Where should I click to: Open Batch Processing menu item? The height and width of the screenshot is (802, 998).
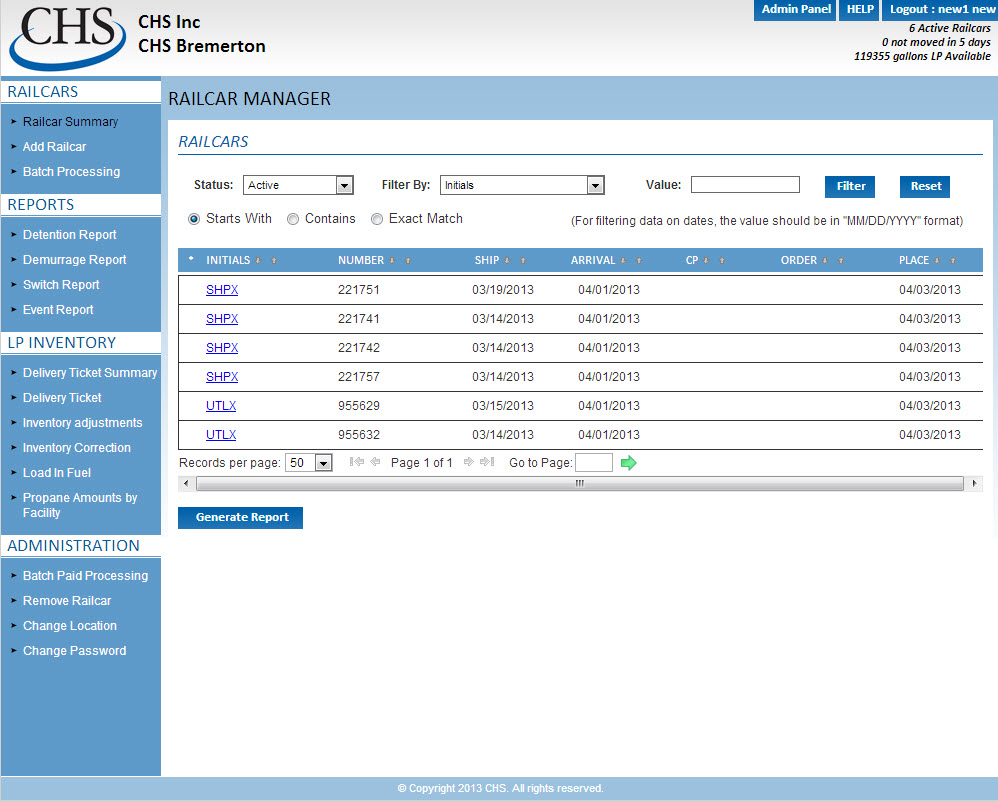click(71, 172)
